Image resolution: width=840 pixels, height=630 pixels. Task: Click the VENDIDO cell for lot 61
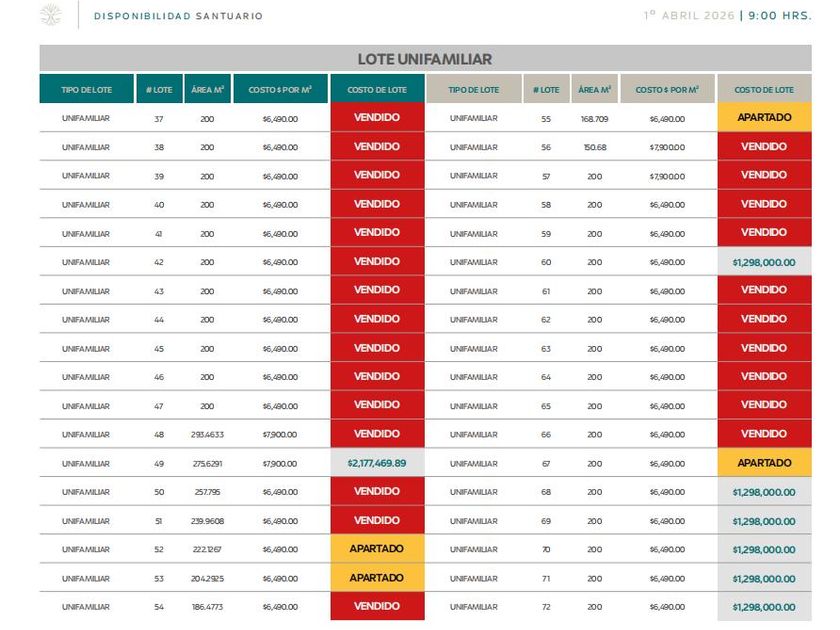[764, 290]
